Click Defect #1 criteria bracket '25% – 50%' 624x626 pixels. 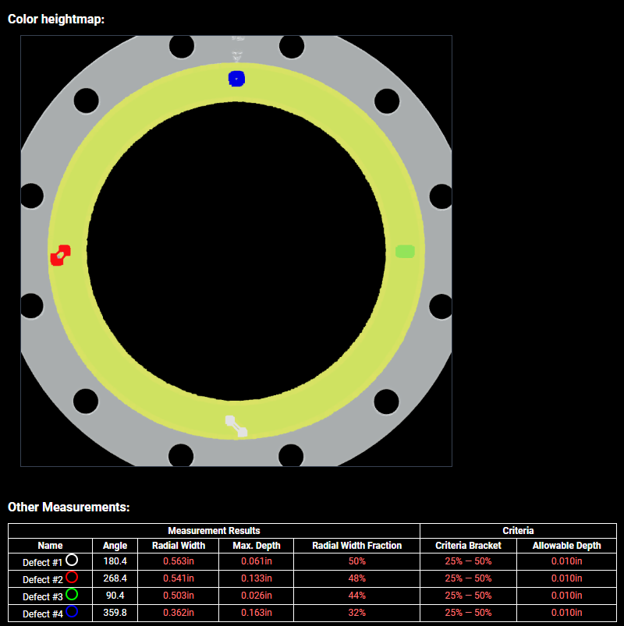pyautogui.click(x=468, y=561)
